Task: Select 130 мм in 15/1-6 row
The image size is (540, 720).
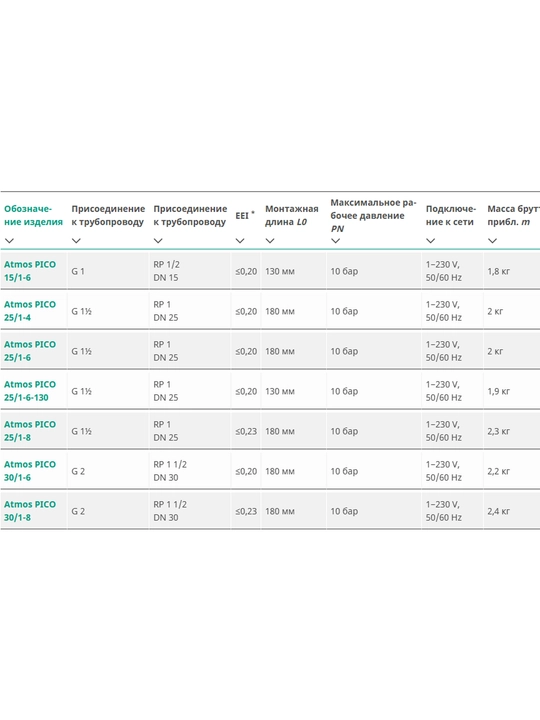Action: pos(280,271)
